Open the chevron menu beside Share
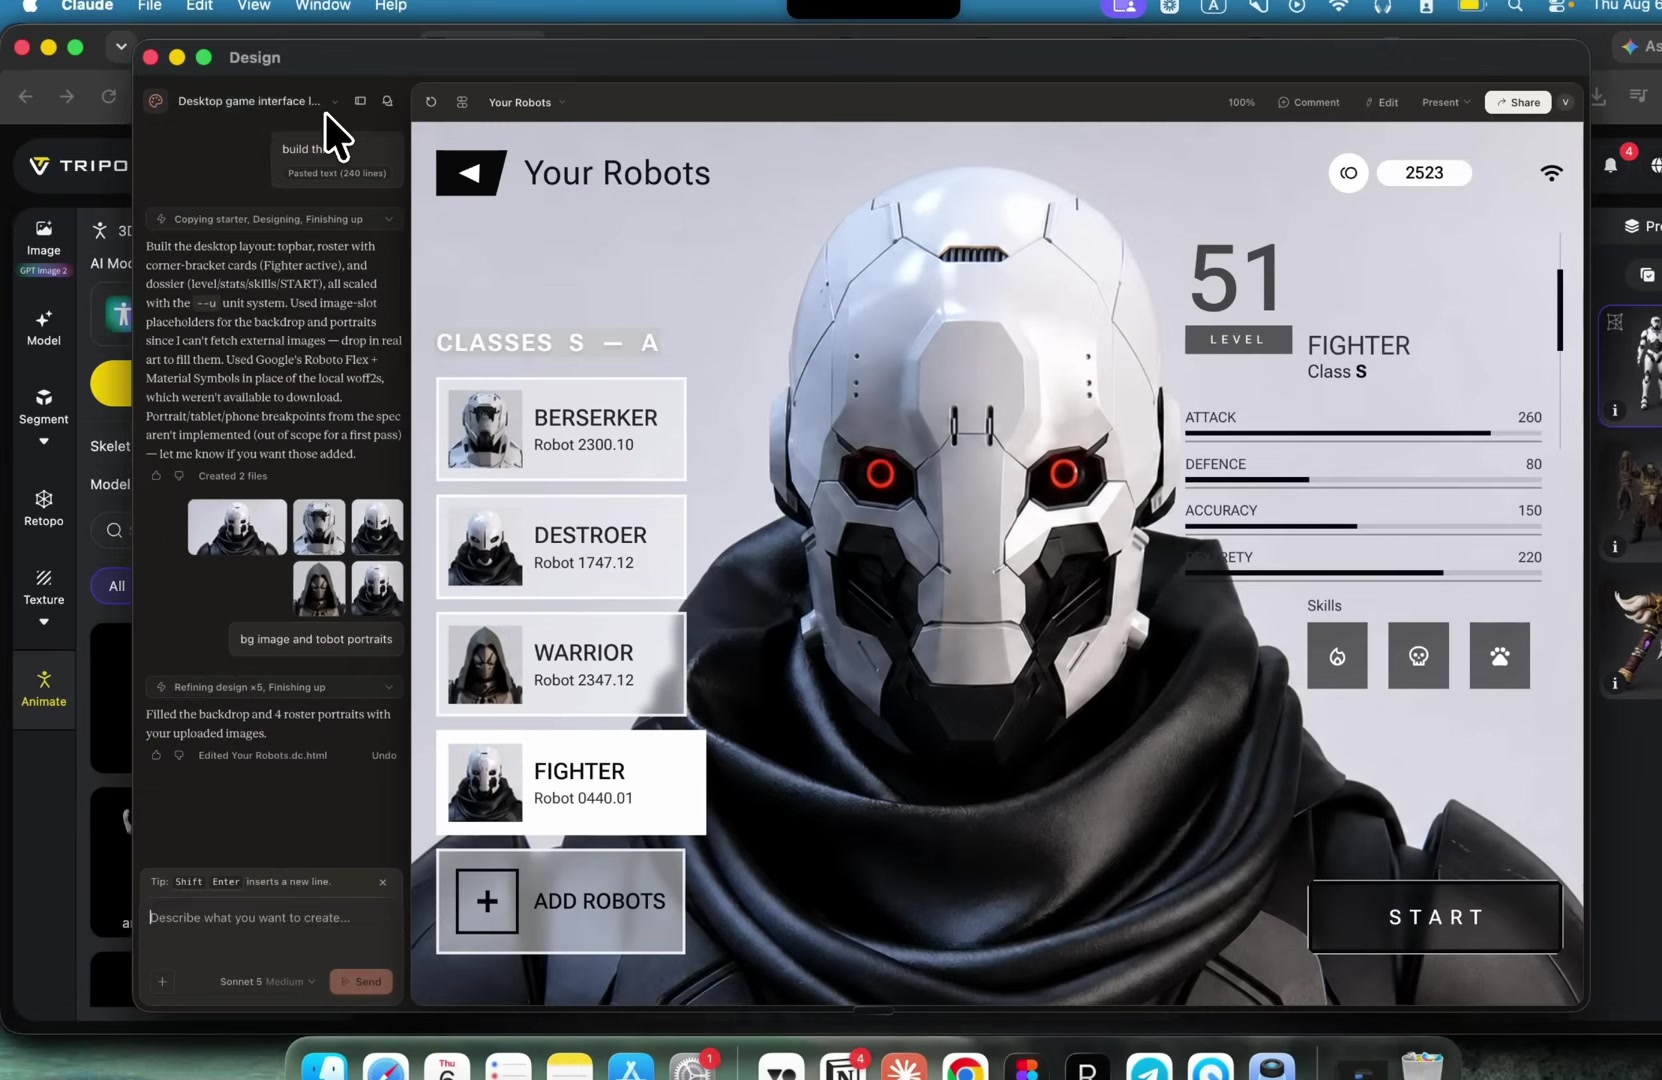1662x1080 pixels. [1566, 102]
